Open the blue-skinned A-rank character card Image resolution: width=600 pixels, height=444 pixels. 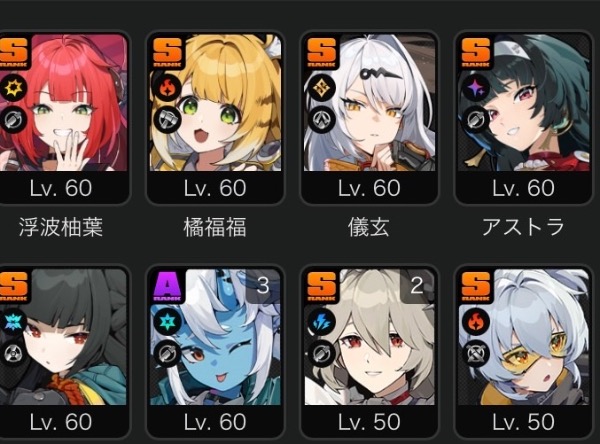(215, 352)
